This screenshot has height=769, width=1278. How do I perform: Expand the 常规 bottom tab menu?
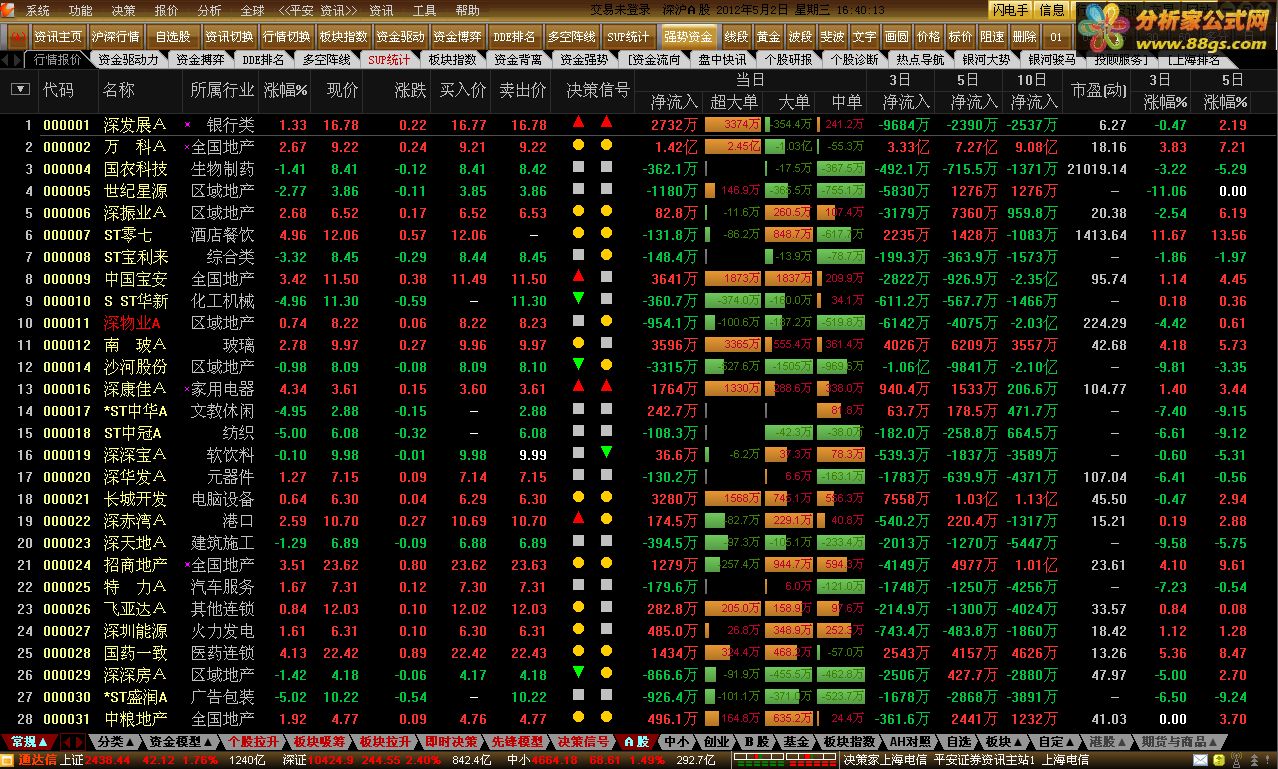coord(29,742)
